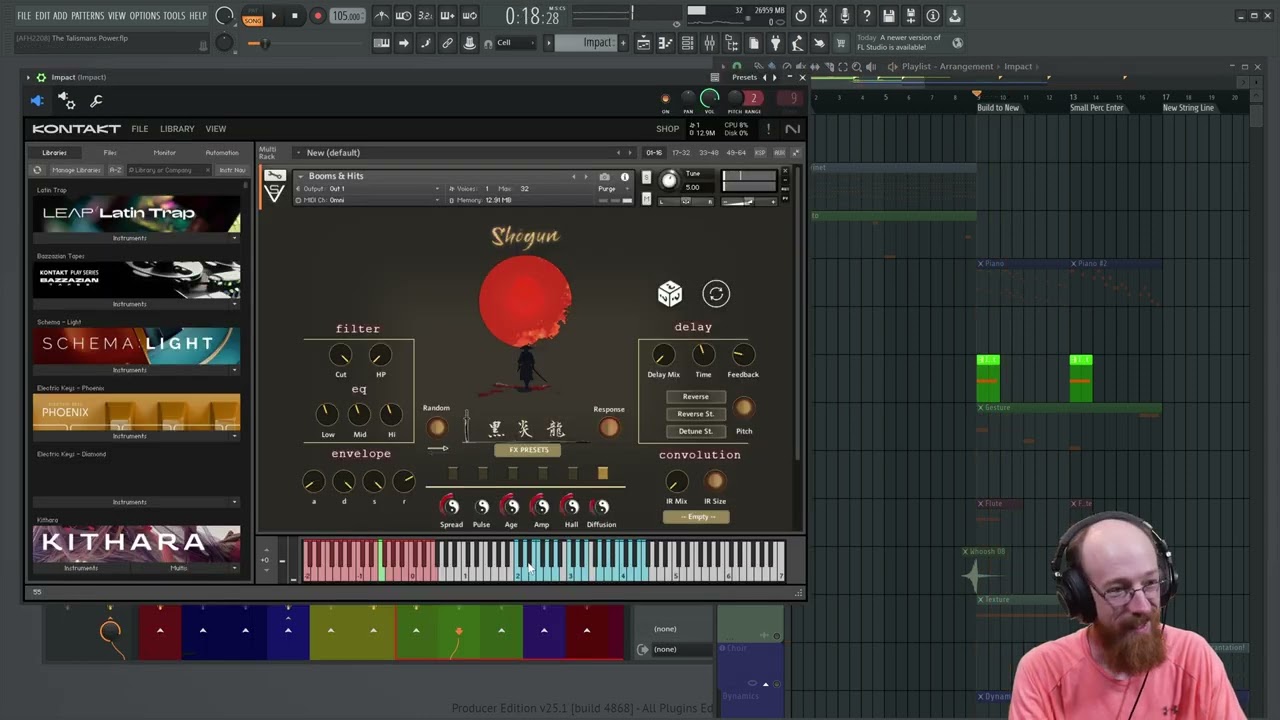Click the project info icon in toolbar
Image resolution: width=1280 pixels, height=720 pixels.
point(932,16)
